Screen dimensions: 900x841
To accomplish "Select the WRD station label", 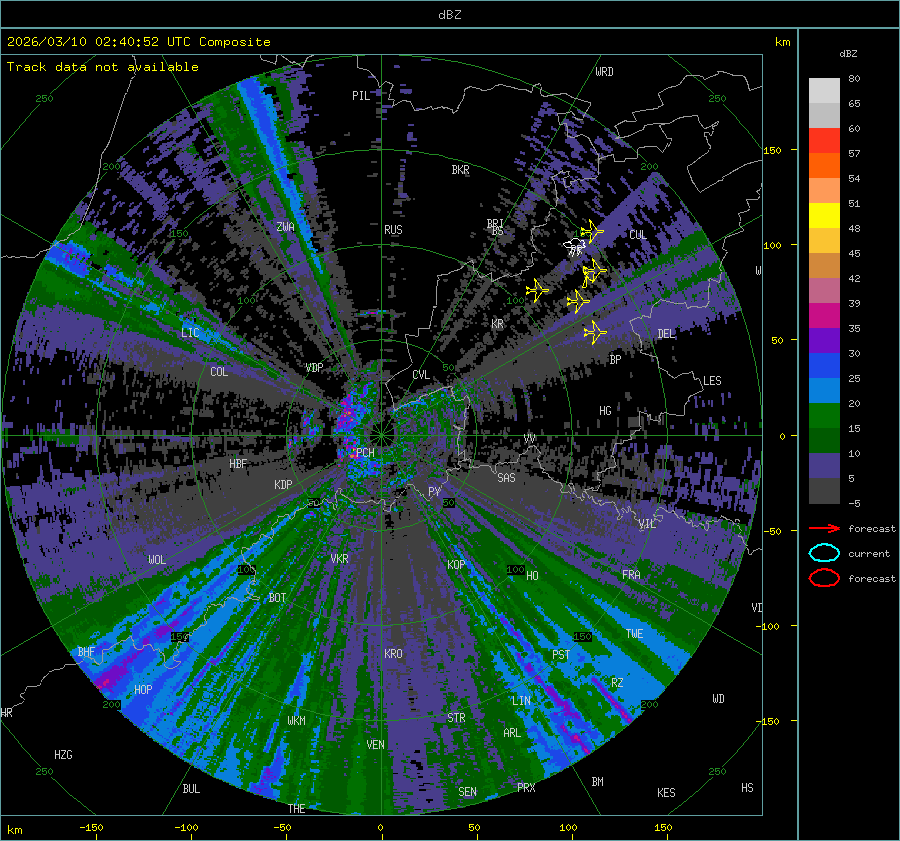I will [604, 72].
